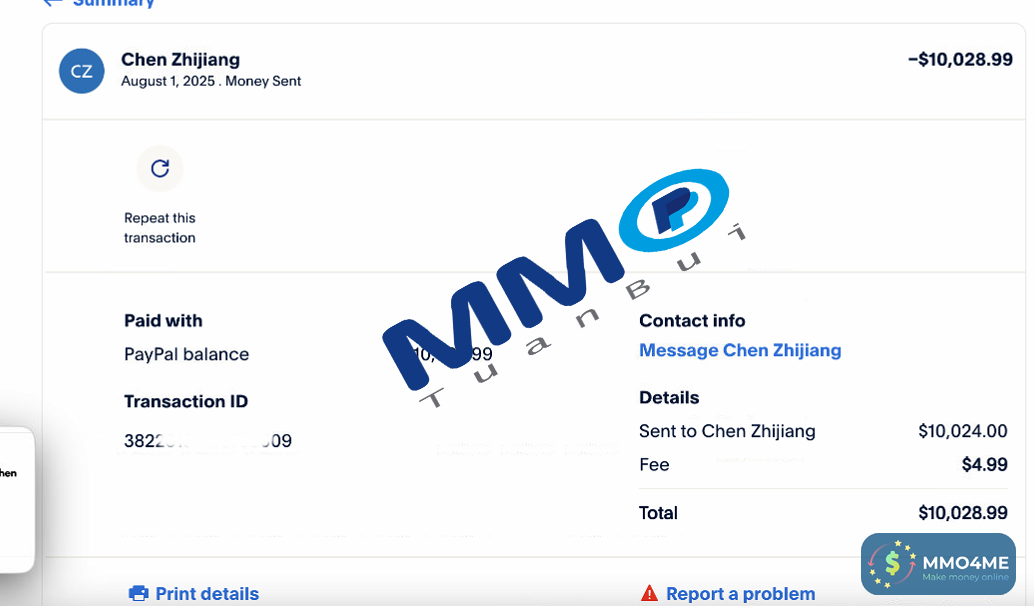Click the red warning triangle icon
The image size is (1034, 606).
tap(650, 594)
